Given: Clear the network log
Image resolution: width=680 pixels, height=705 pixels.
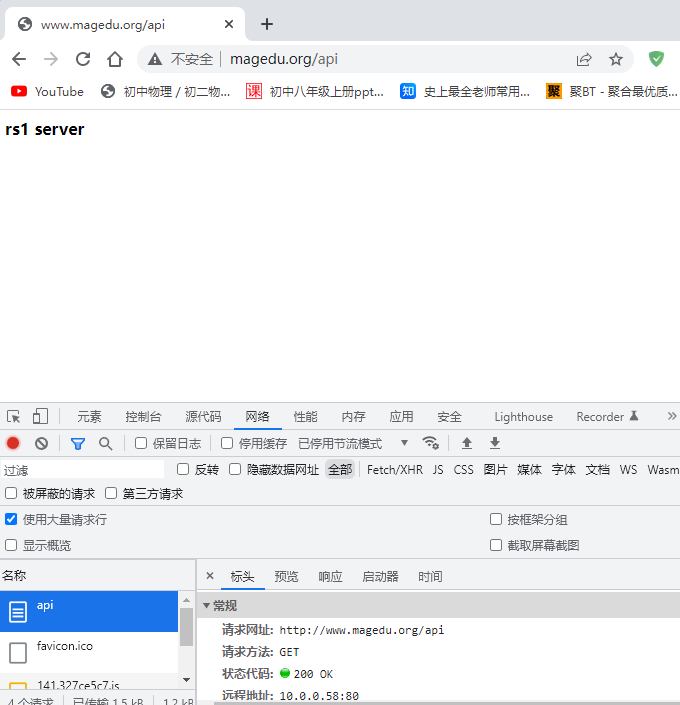Looking at the screenshot, I should 41,444.
